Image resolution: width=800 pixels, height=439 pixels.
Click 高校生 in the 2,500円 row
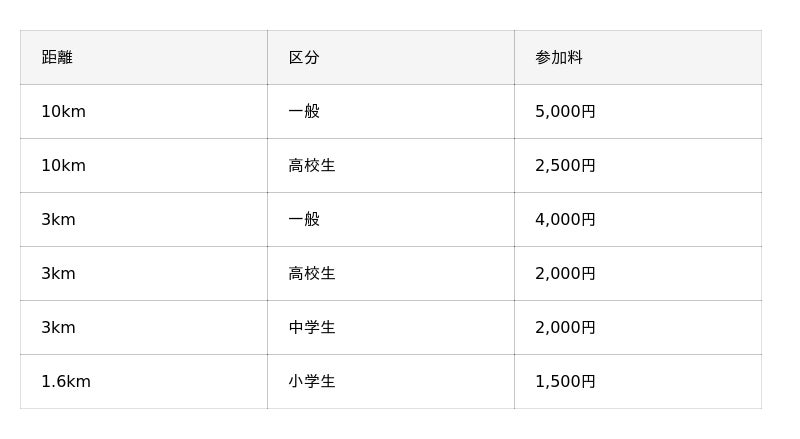[312, 166]
